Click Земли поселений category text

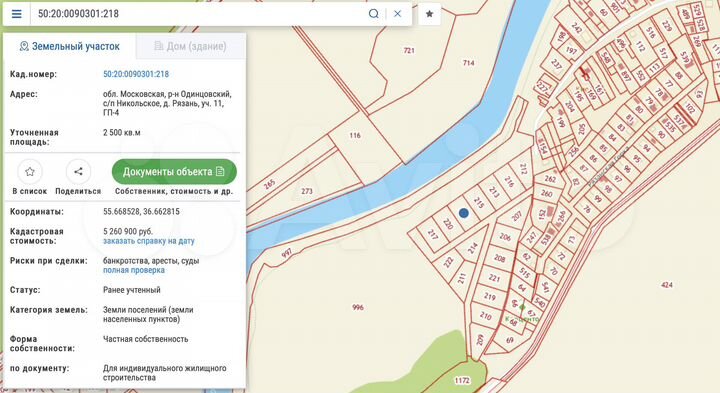coord(148,314)
